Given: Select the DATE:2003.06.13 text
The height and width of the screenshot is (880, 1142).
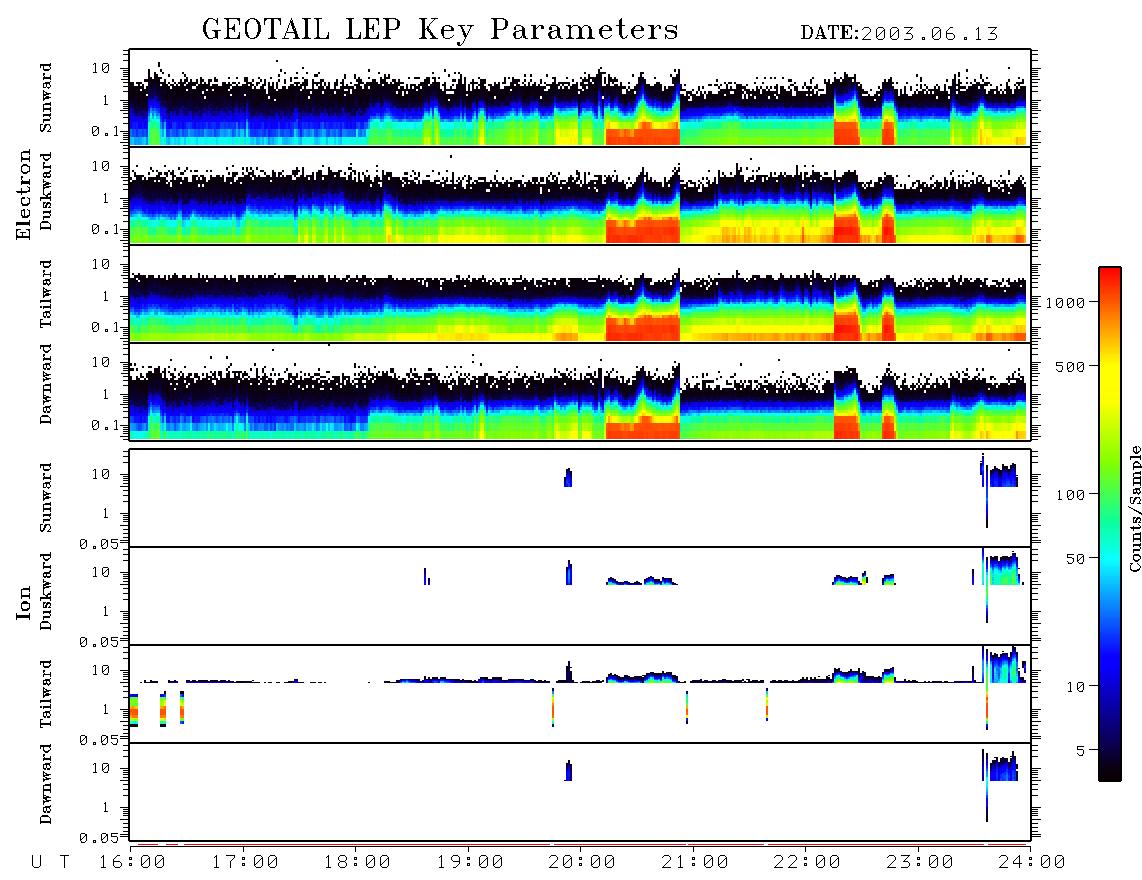Looking at the screenshot, I should tap(899, 34).
